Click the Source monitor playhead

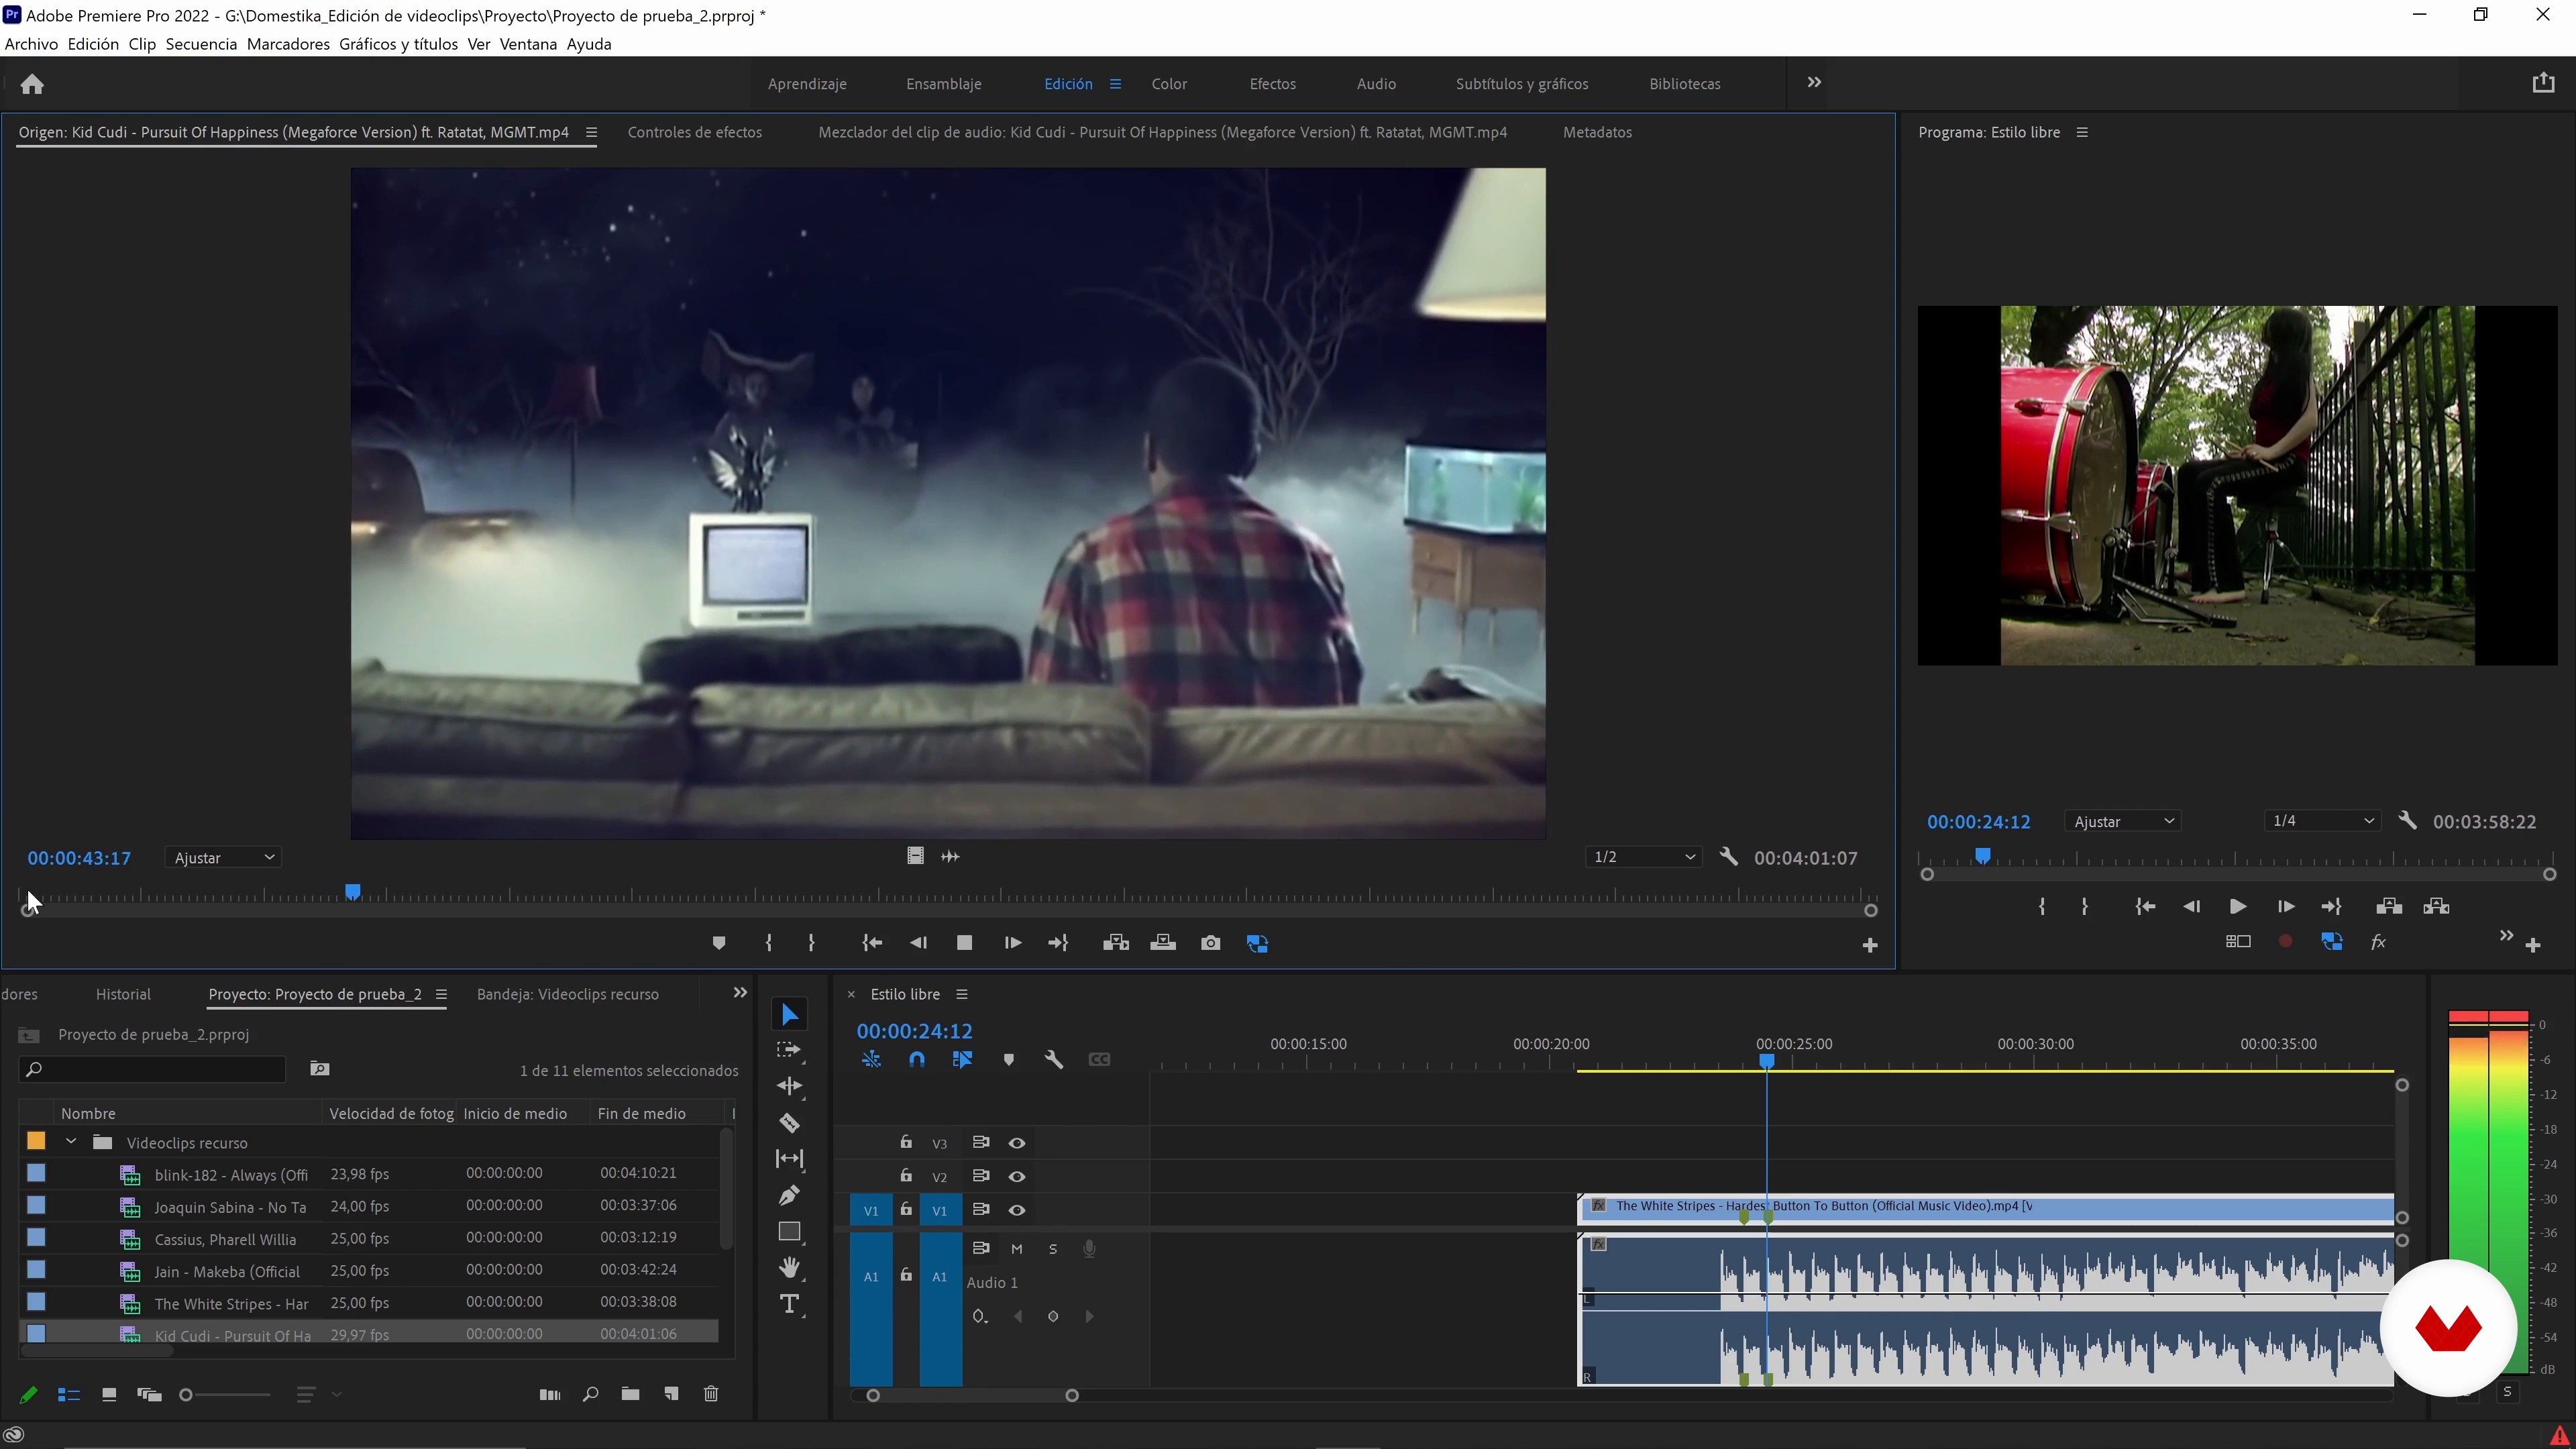coord(352,891)
